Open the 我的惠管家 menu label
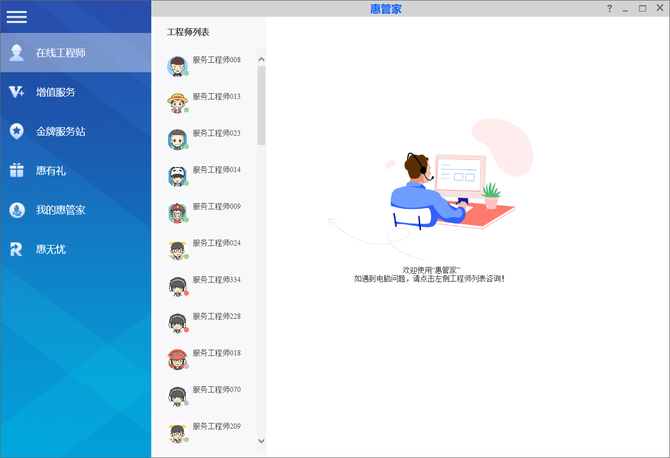 coord(61,210)
